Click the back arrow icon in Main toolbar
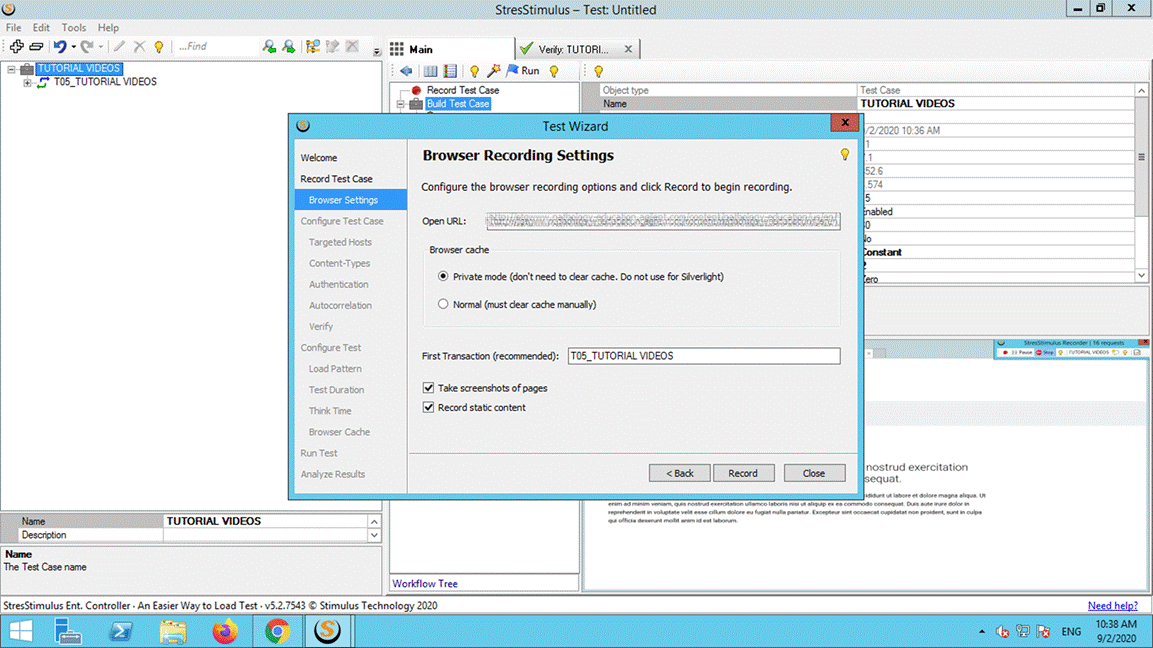The height and width of the screenshot is (648, 1153). tap(406, 71)
